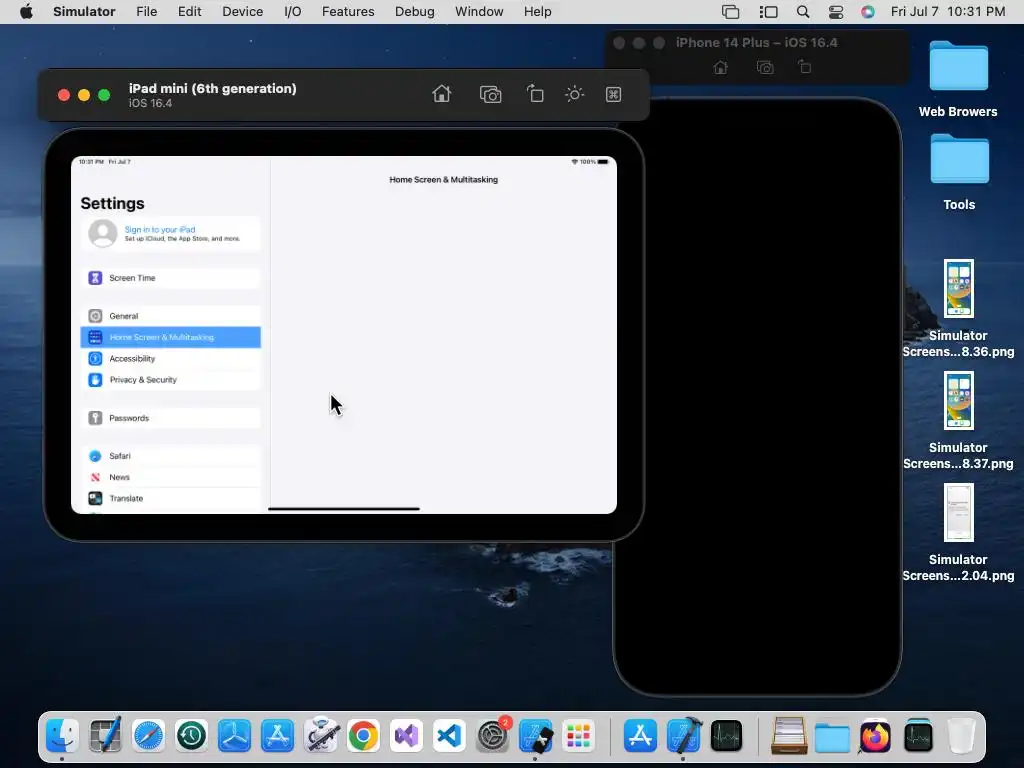Image resolution: width=1024 pixels, height=768 pixels.
Task: Open Screen Time in iPad Settings
Action: [170, 278]
